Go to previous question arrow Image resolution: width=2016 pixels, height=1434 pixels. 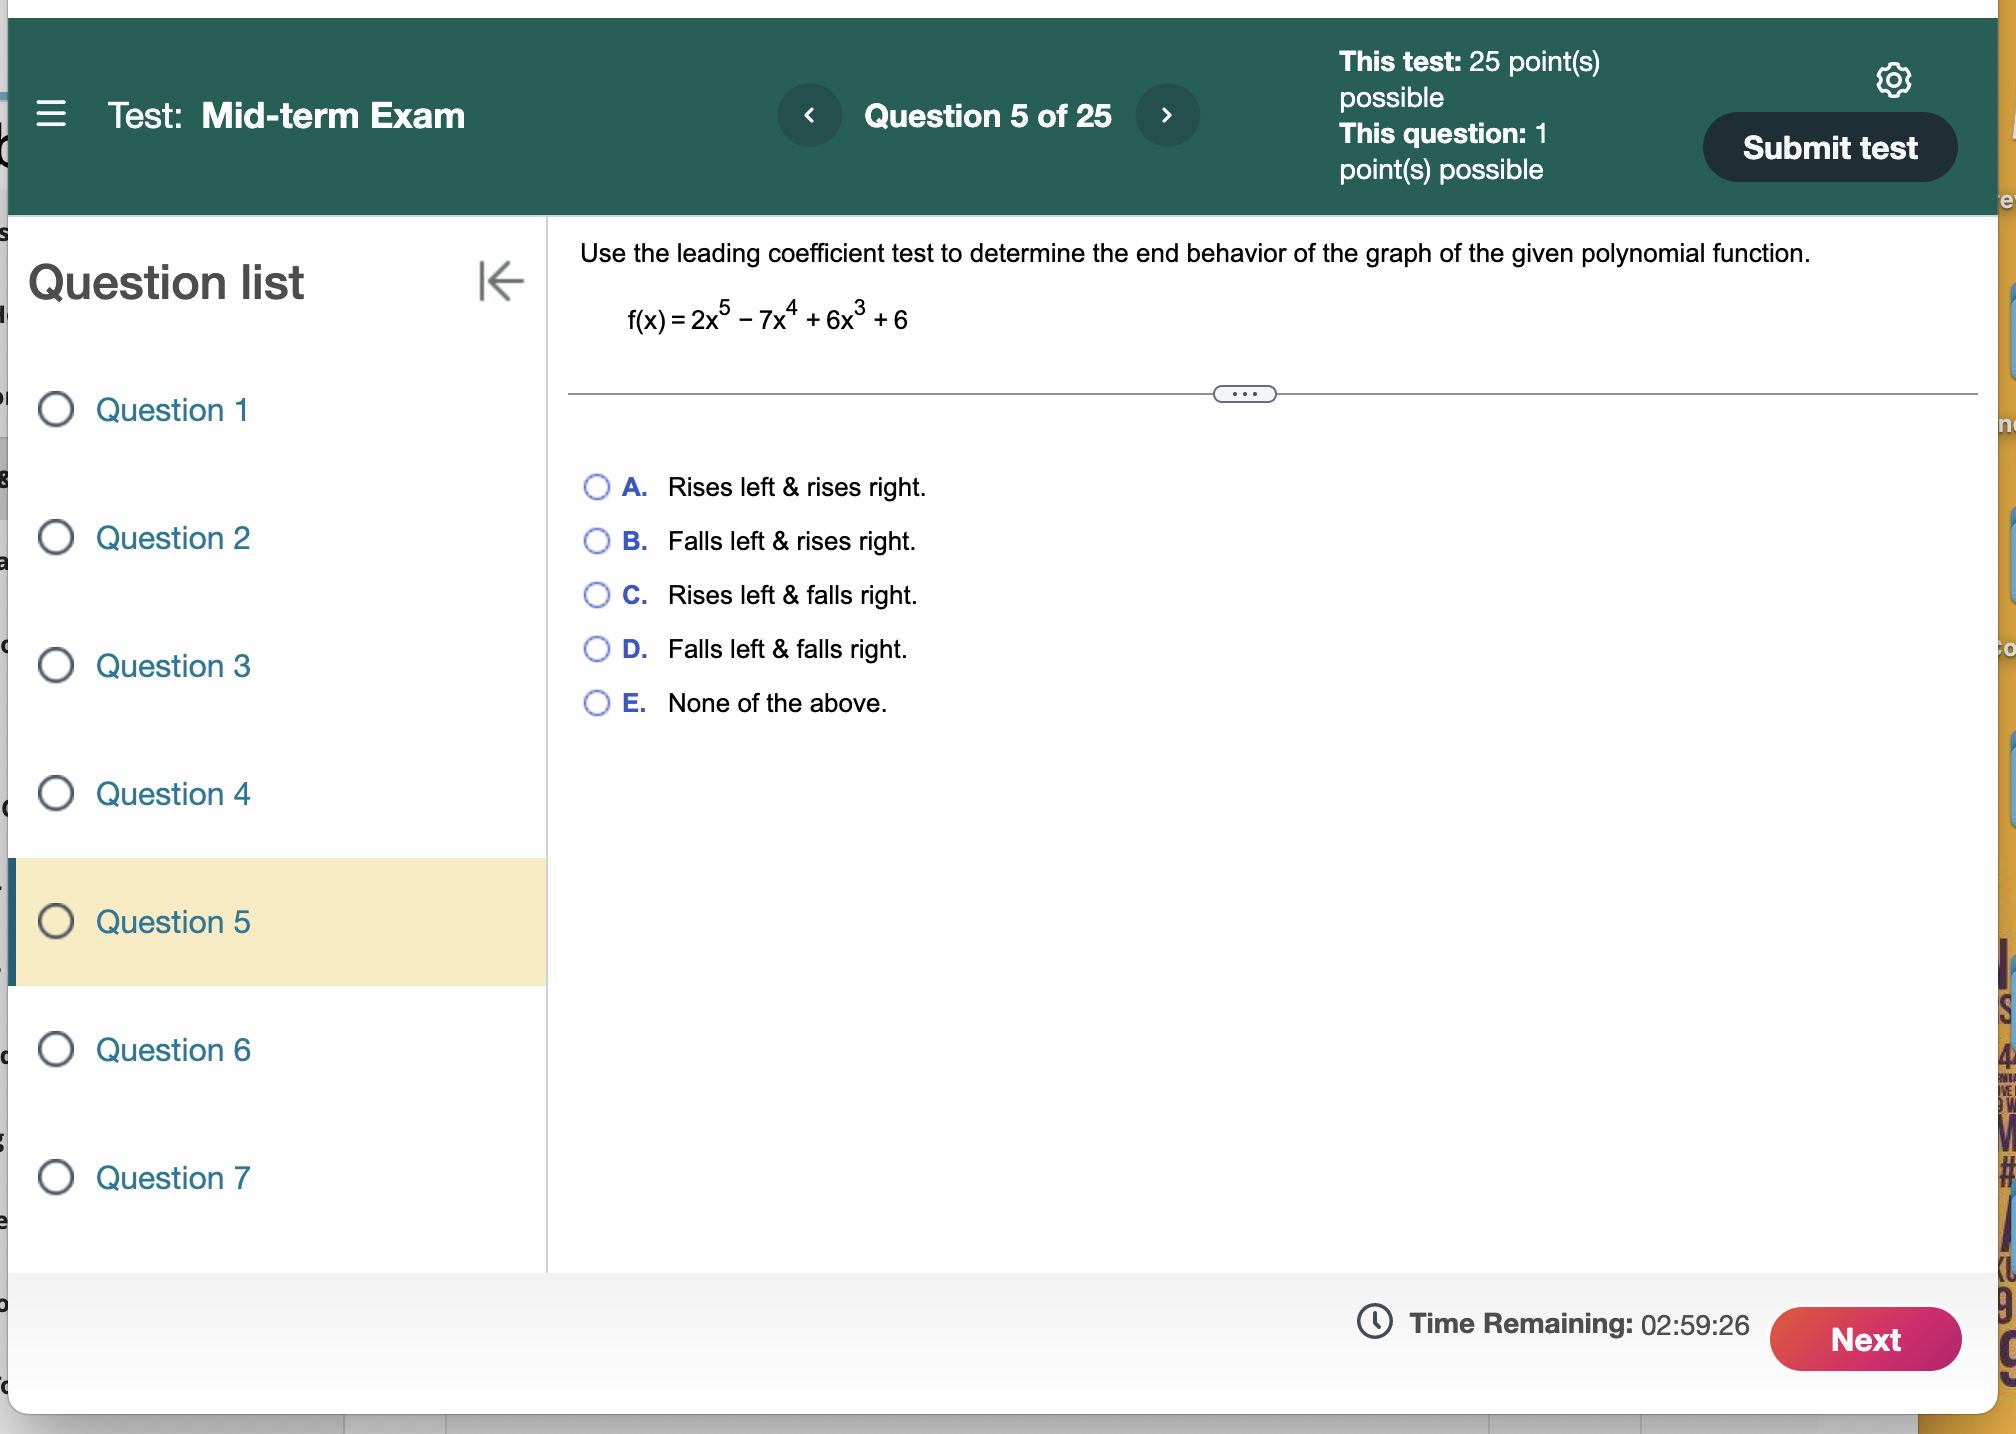point(809,116)
